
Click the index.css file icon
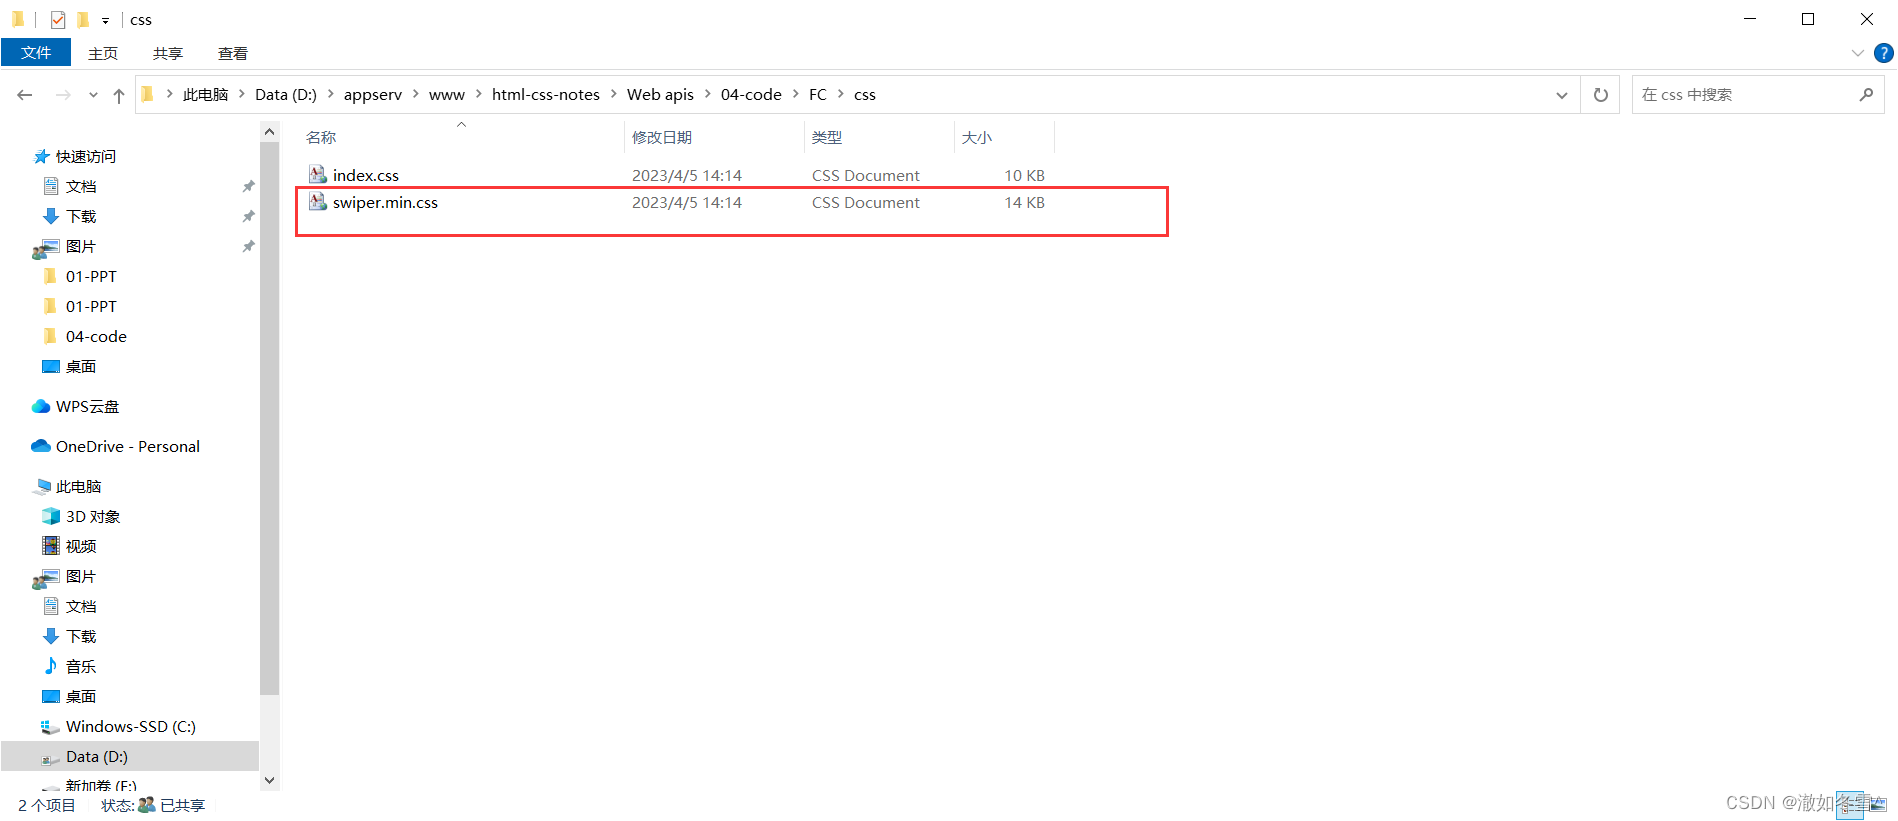point(317,175)
